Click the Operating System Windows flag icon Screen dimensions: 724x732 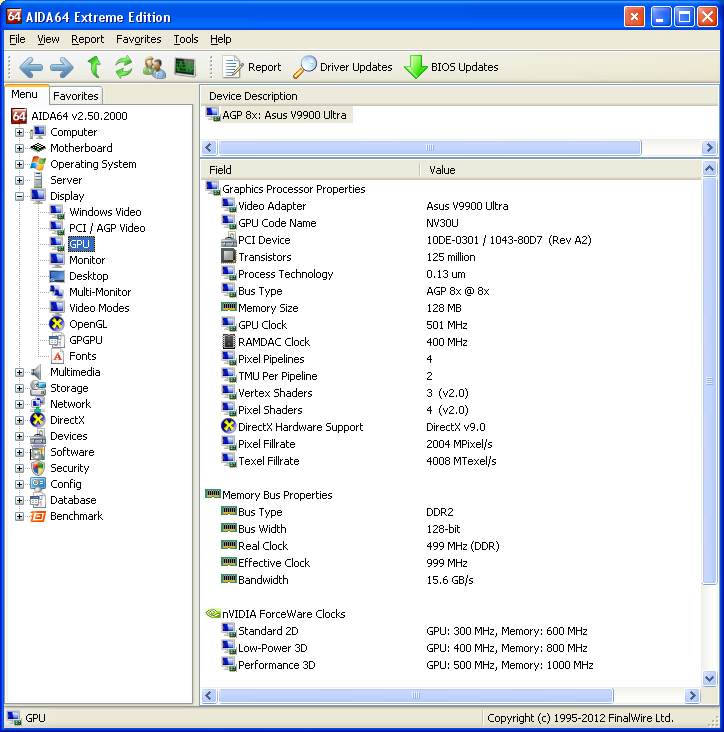point(38,164)
